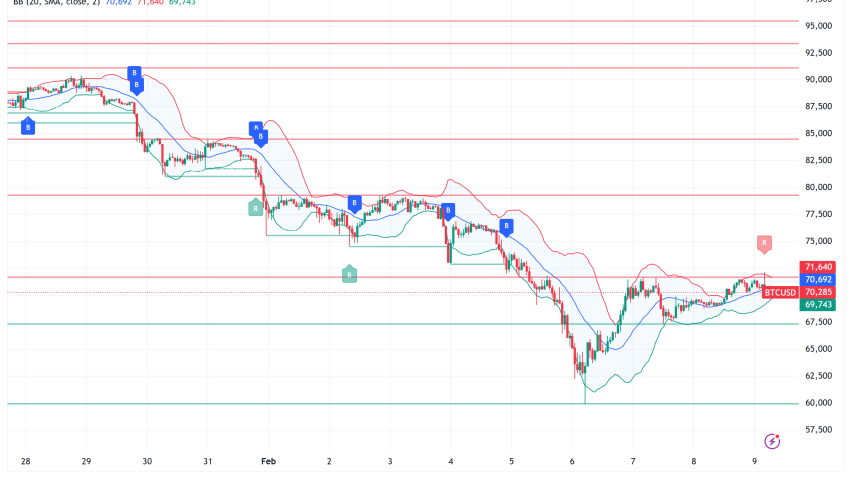Viewport: 852px width, 485px height.
Task: Click the blue B marker on date 28
Action: (28, 127)
